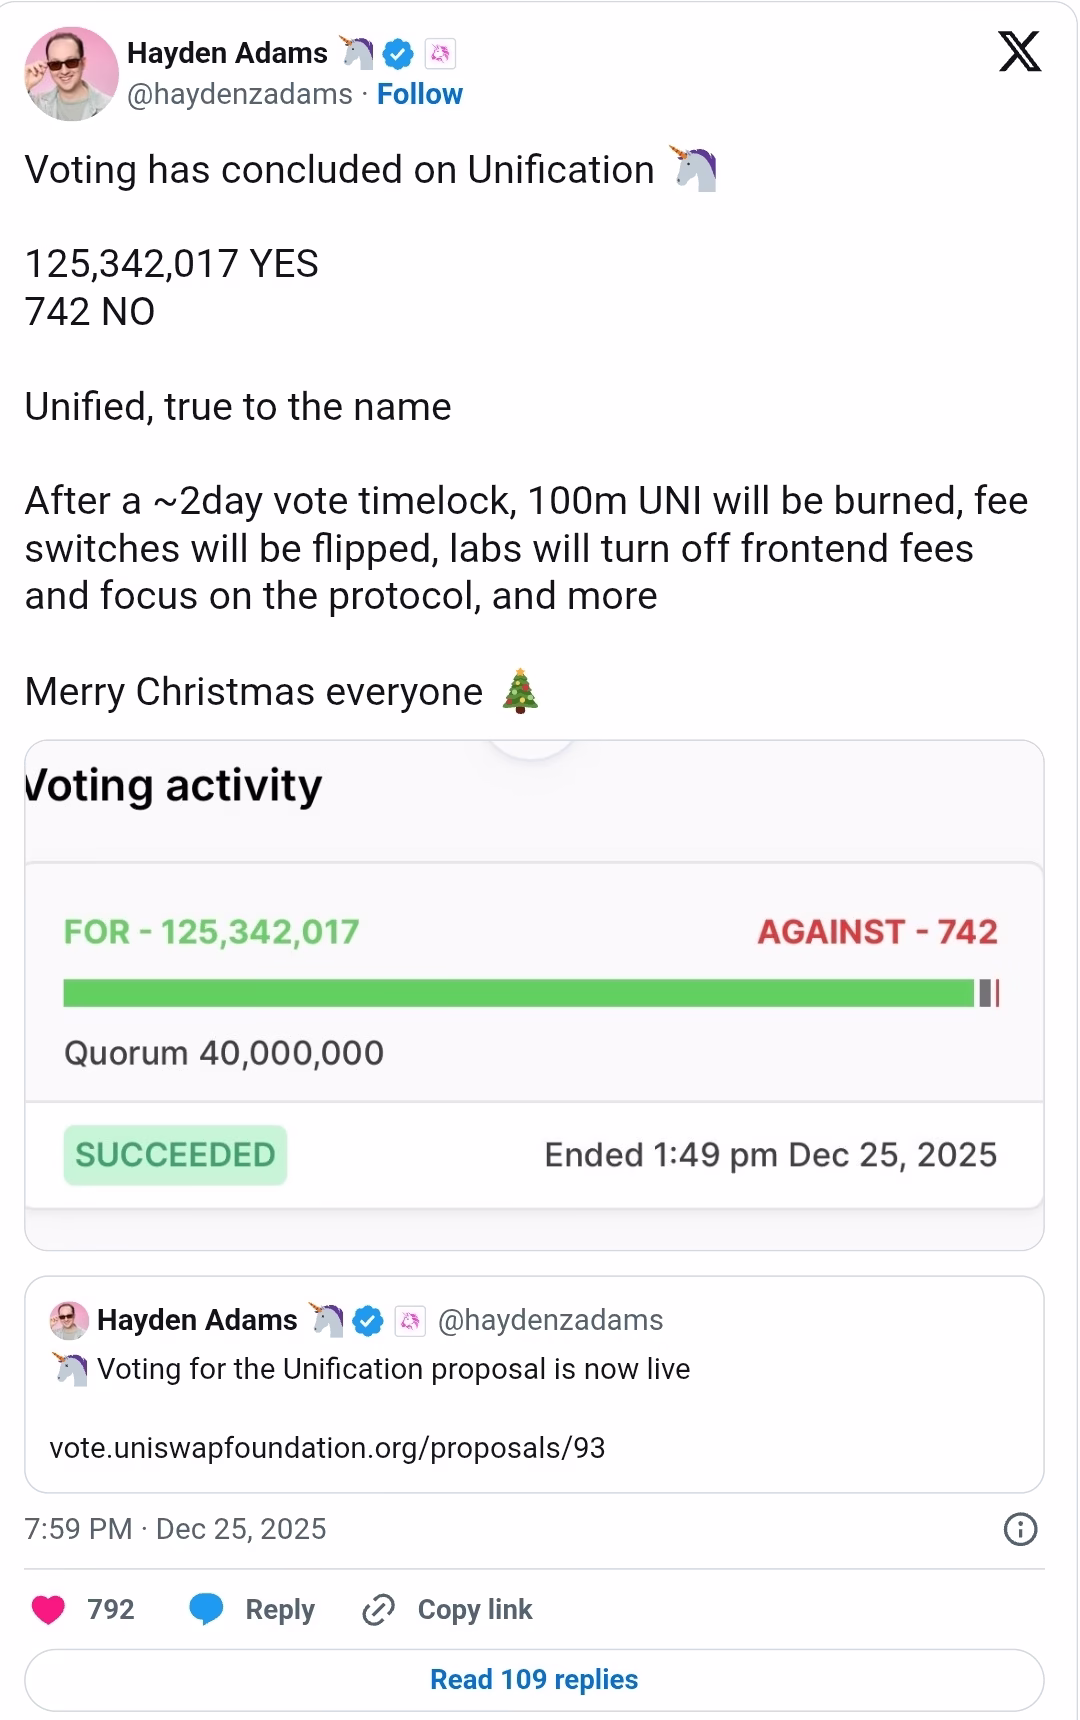The height and width of the screenshot is (1720, 1080).
Task: Follow the @haydenzadams account
Action: point(419,94)
